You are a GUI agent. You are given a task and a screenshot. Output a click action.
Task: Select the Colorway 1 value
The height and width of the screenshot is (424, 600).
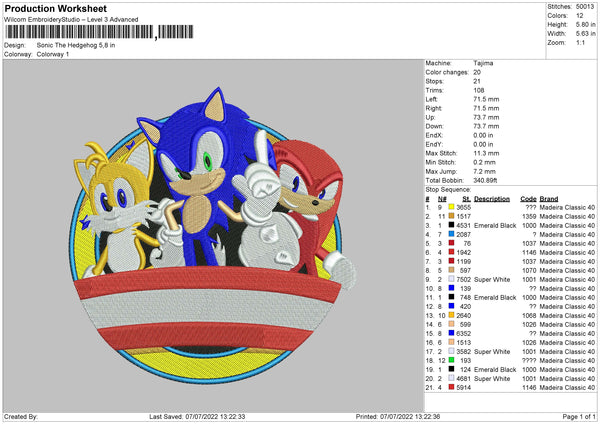pos(53,54)
